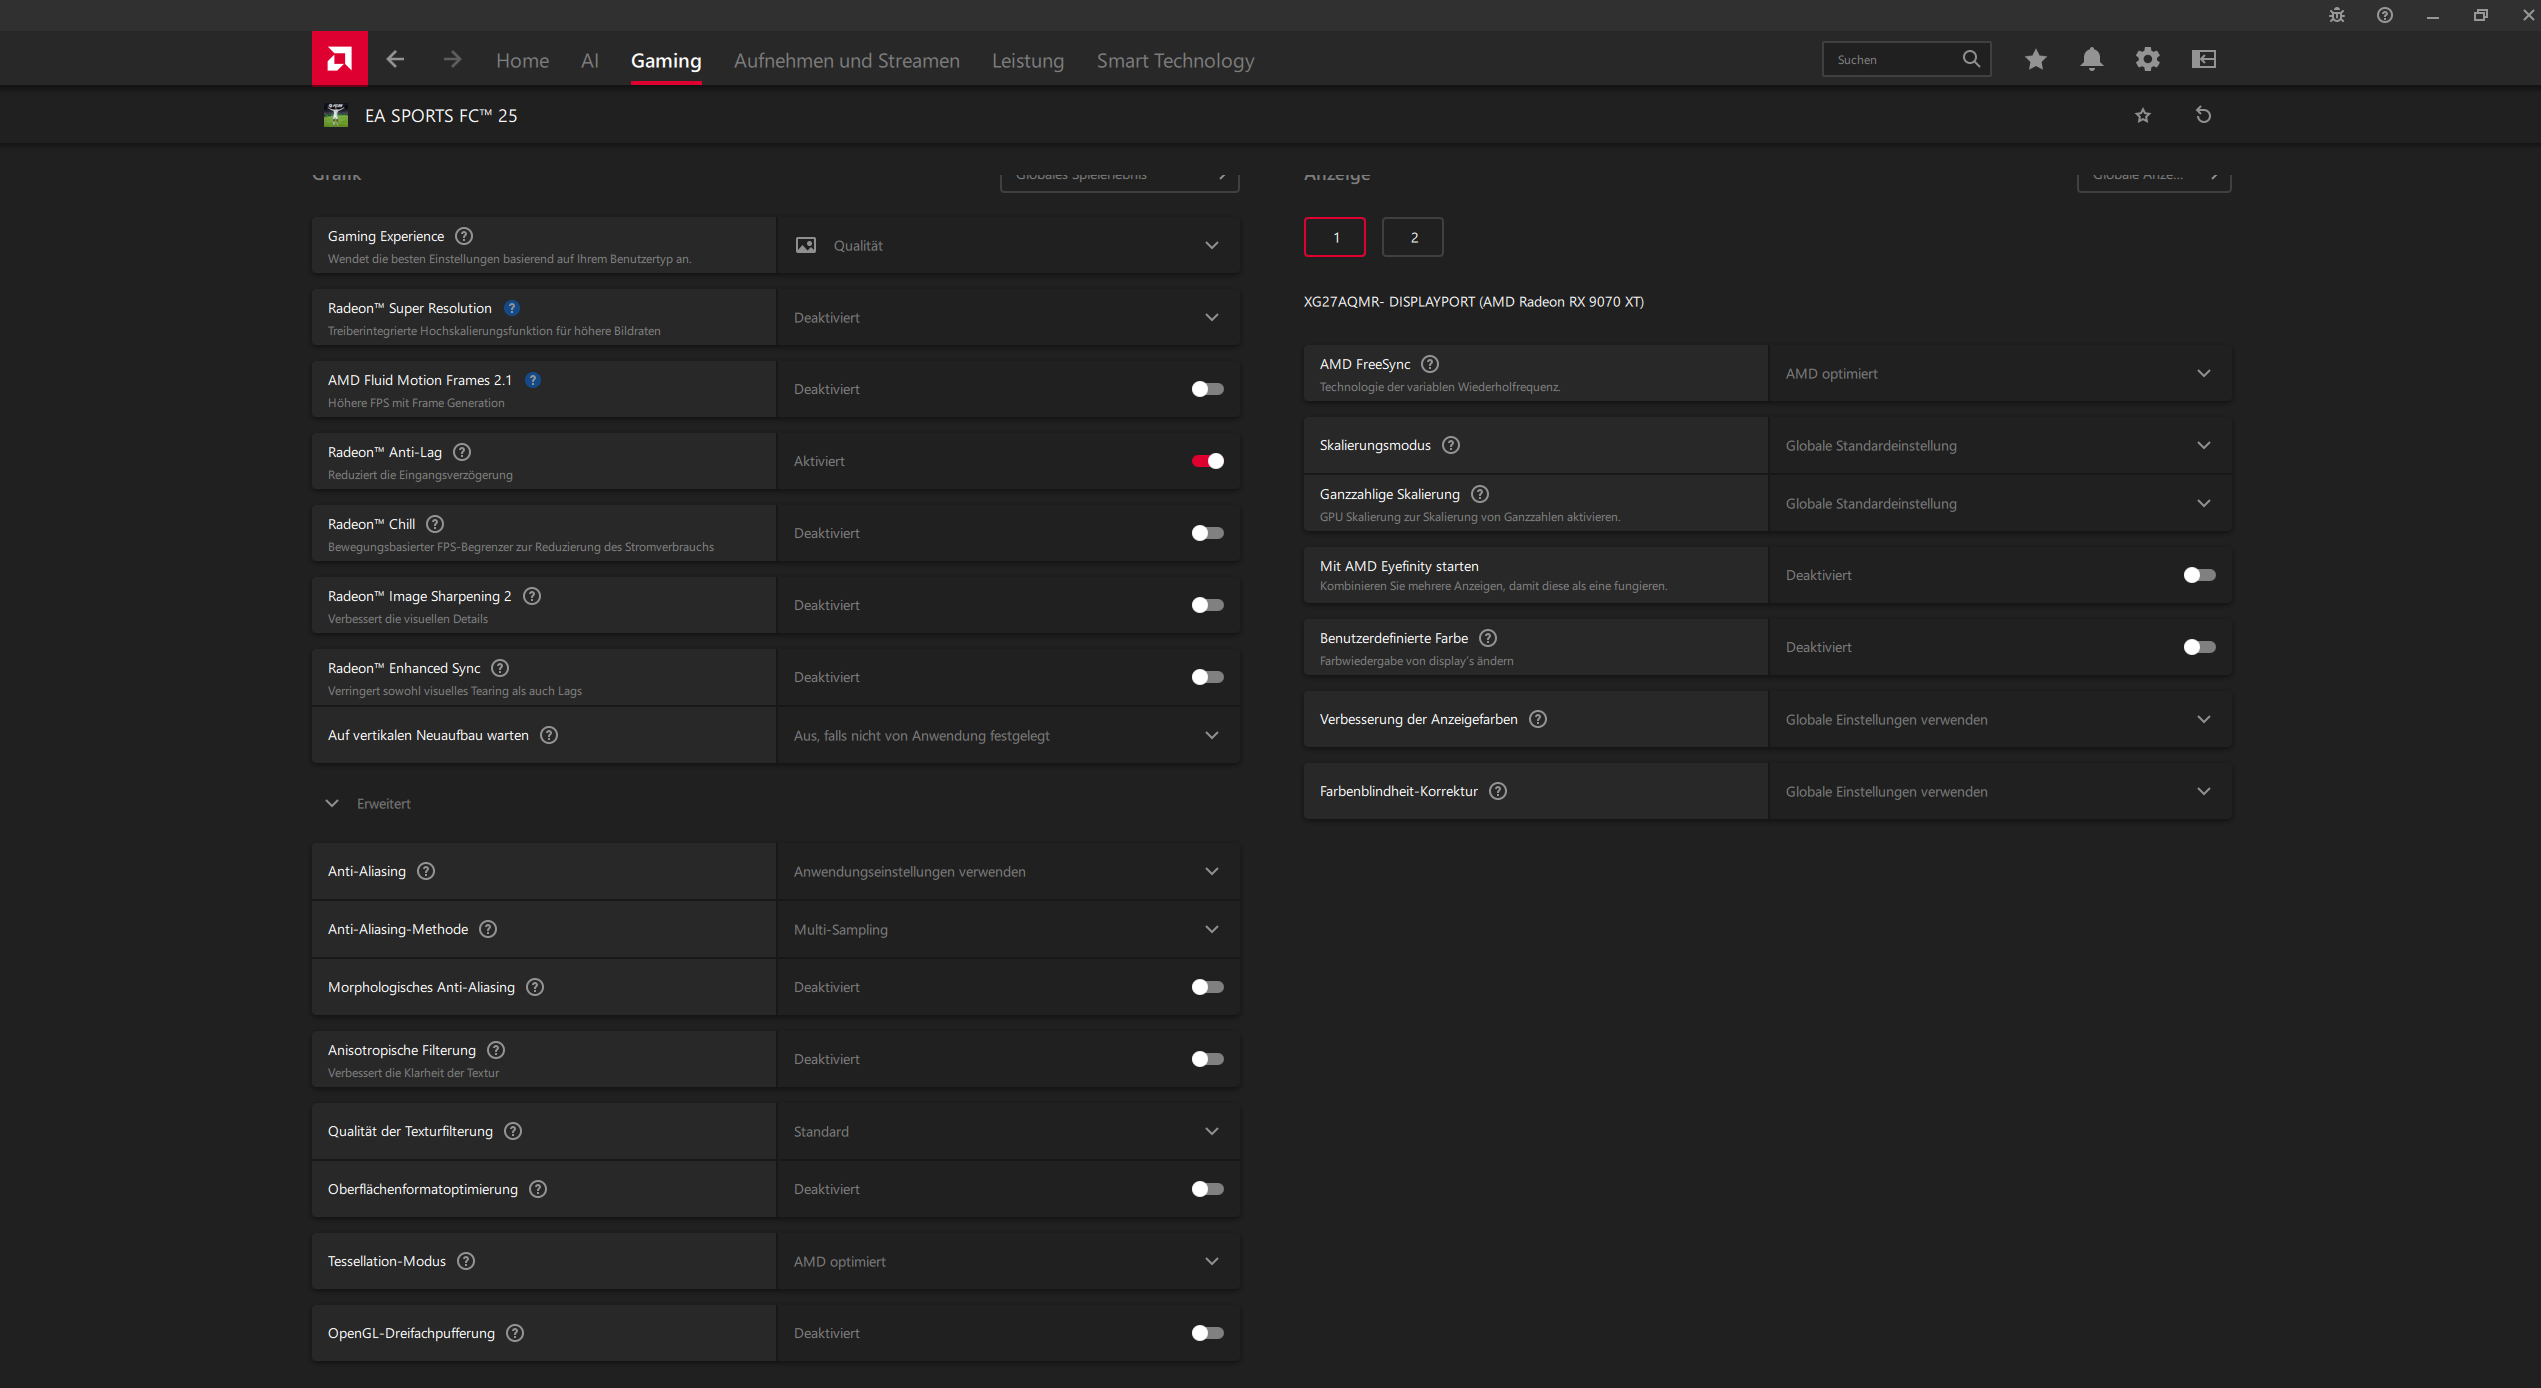Viewport: 2541px width, 1388px height.
Task: Click the AMD logo home icon
Action: tap(339, 59)
